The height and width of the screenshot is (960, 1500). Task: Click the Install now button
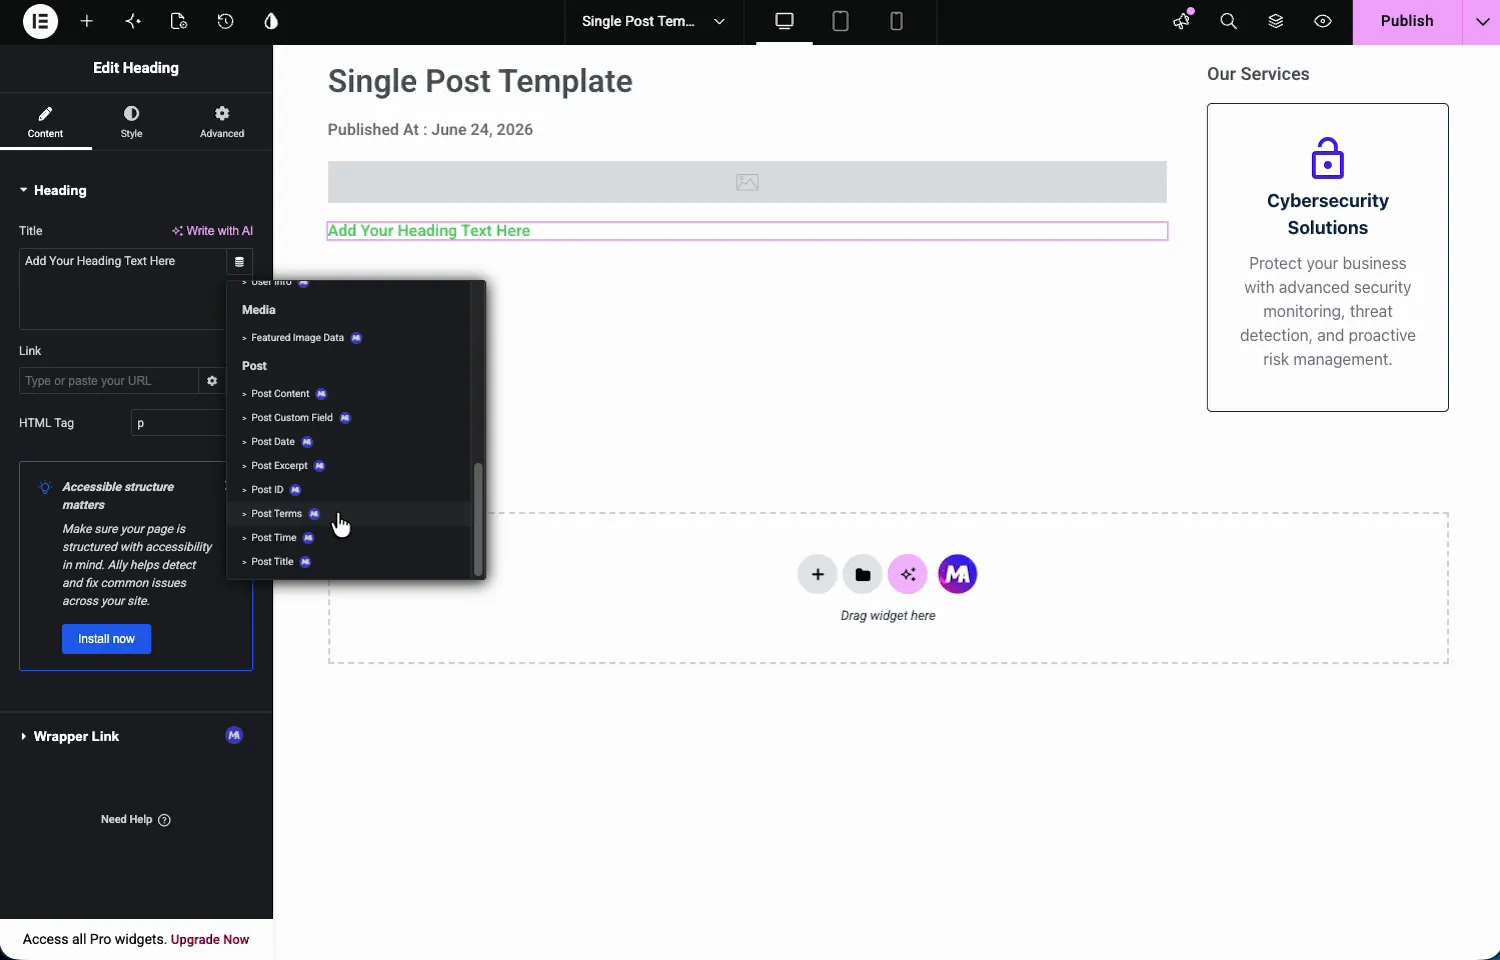(106, 639)
